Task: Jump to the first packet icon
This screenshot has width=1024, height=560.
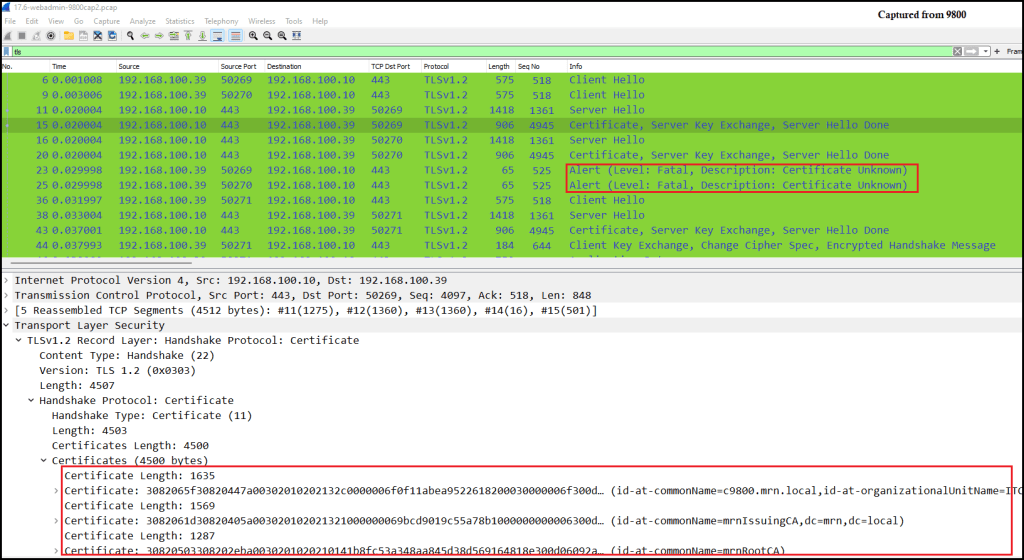Action: pos(188,36)
